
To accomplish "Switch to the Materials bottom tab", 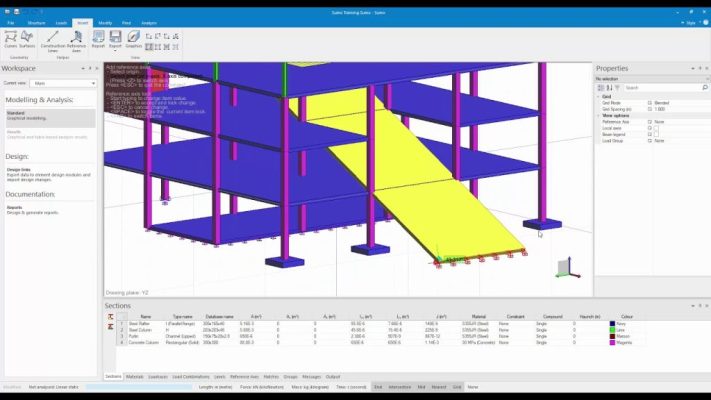I will 135,376.
